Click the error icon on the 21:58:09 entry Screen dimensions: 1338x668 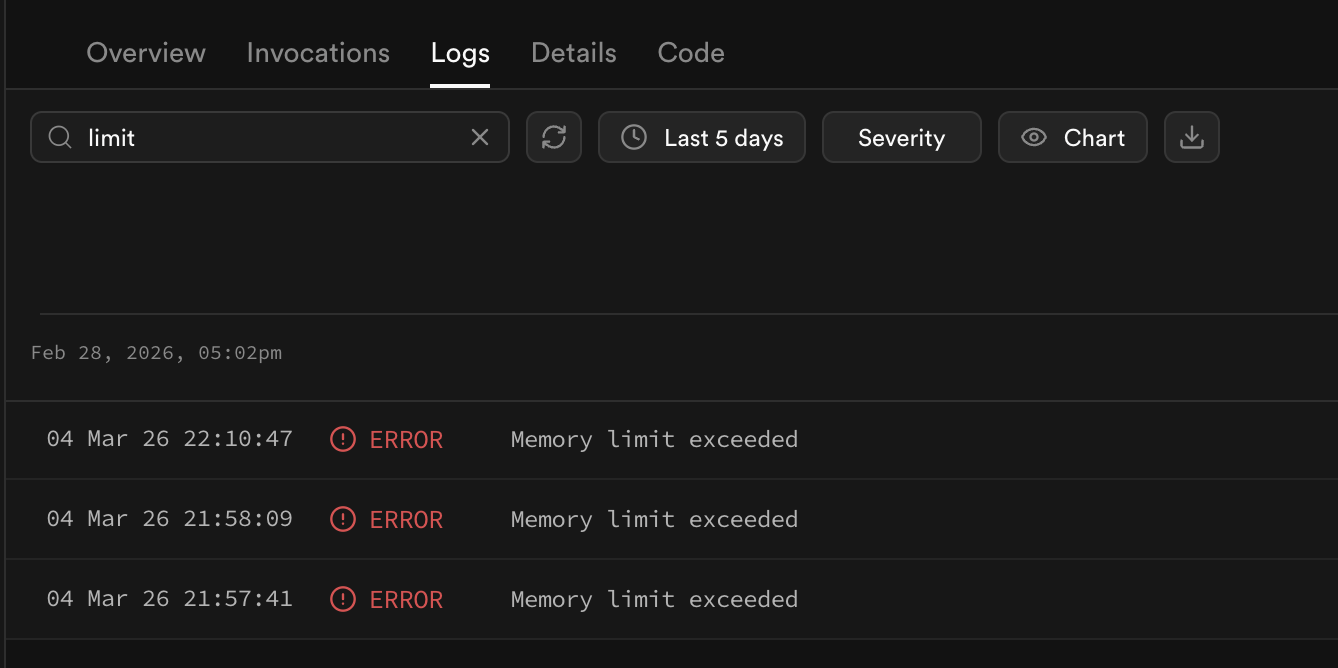coord(343,519)
